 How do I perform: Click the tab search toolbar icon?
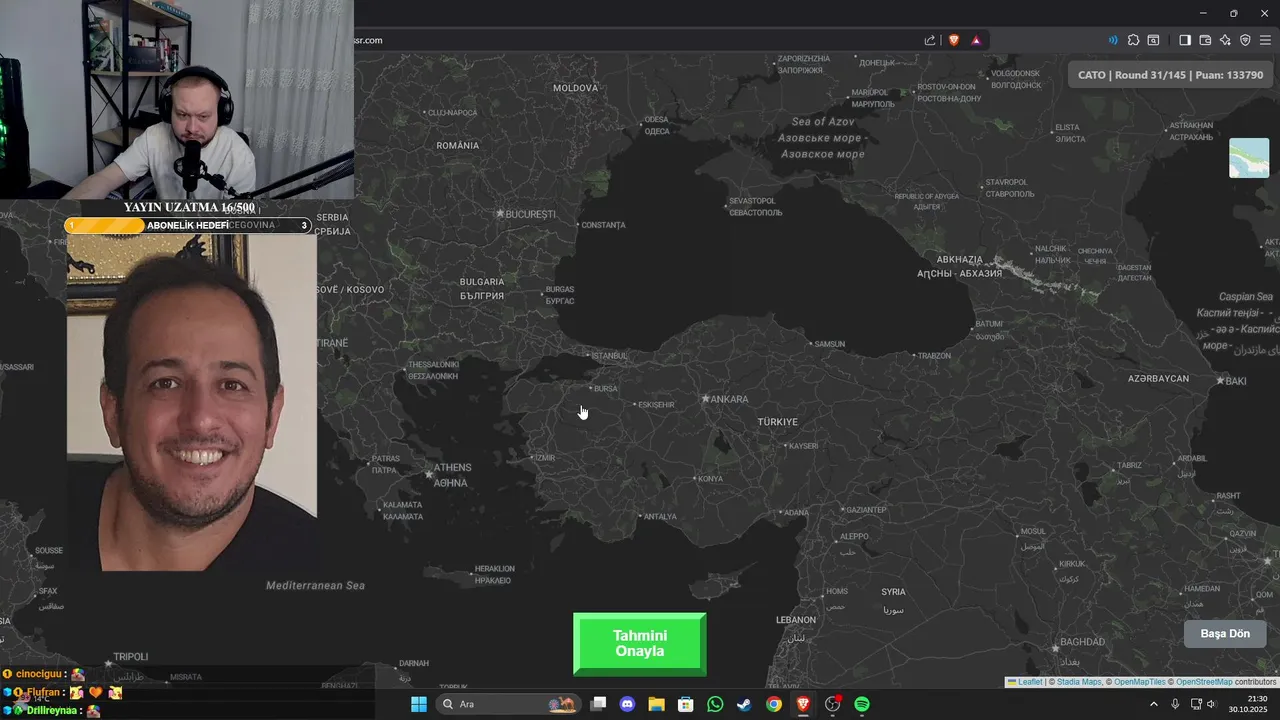[x=1153, y=40]
